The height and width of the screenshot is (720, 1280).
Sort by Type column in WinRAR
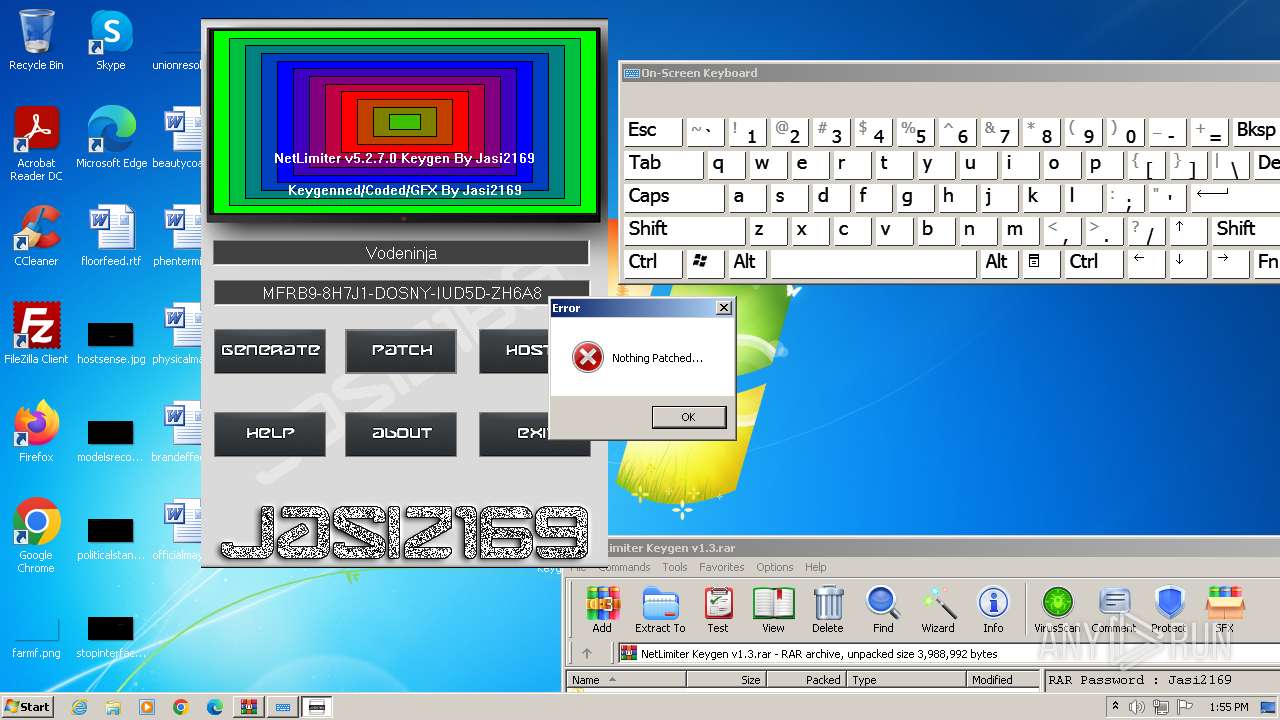click(907, 680)
